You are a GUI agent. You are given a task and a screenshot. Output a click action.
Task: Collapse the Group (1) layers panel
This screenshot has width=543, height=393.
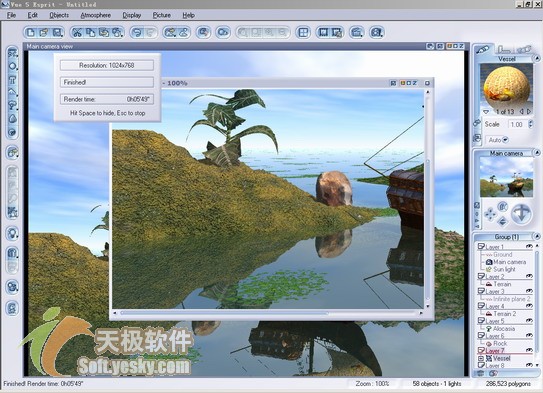click(x=536, y=237)
